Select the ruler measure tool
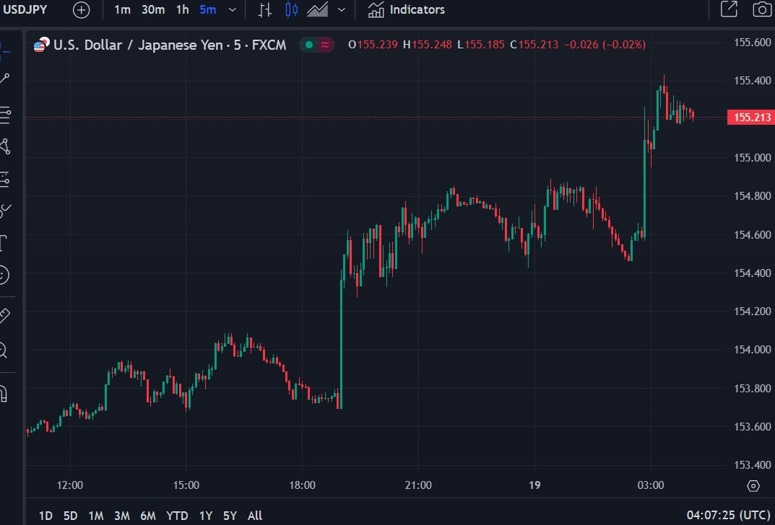This screenshot has height=525, width=775. 5,315
